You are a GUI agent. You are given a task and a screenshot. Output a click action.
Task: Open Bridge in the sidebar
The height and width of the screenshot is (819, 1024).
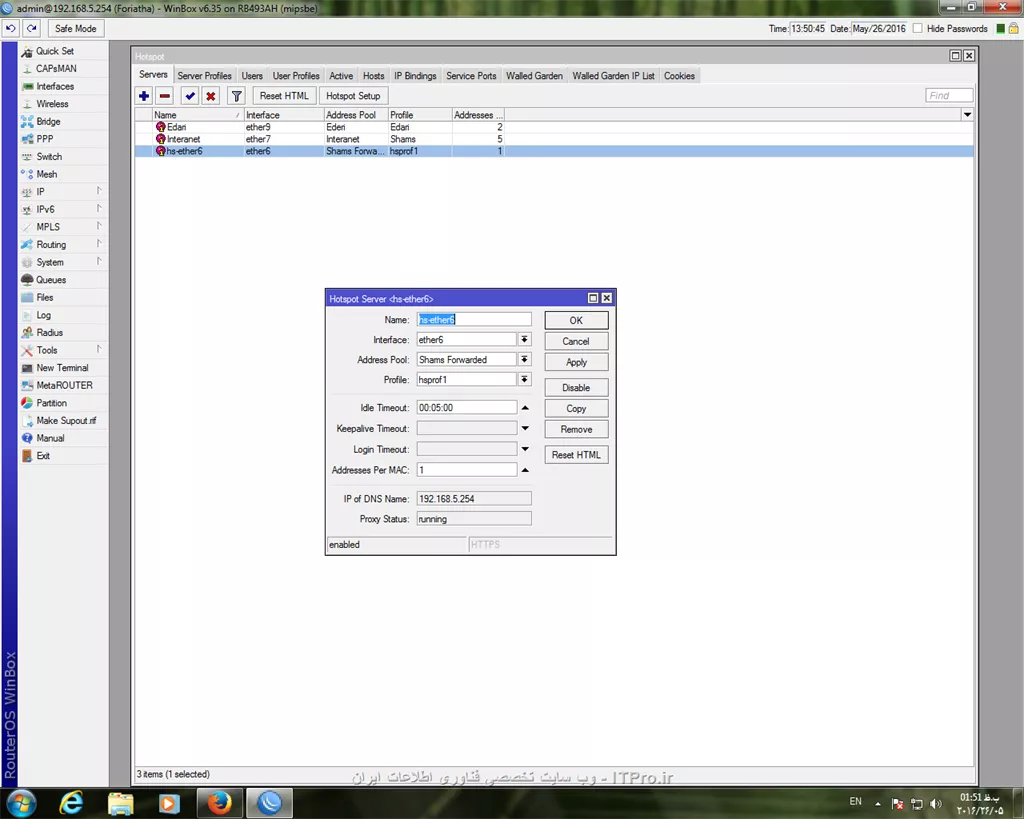tap(63, 121)
